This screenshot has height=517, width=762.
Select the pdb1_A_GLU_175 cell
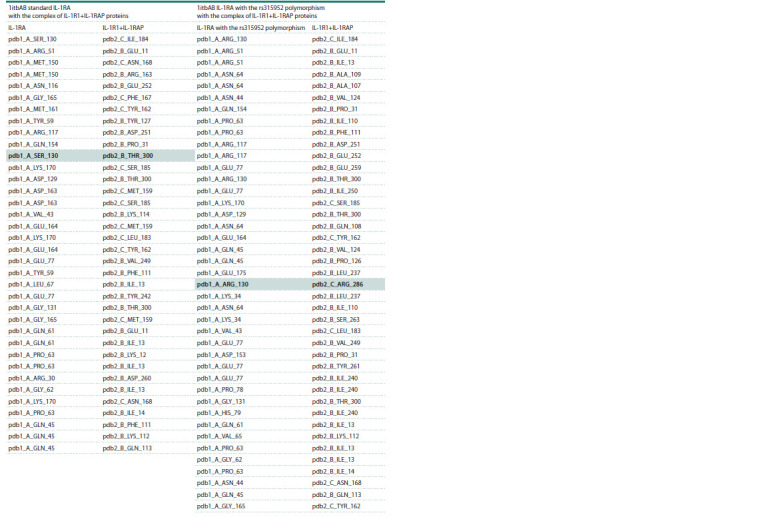(x=222, y=273)
